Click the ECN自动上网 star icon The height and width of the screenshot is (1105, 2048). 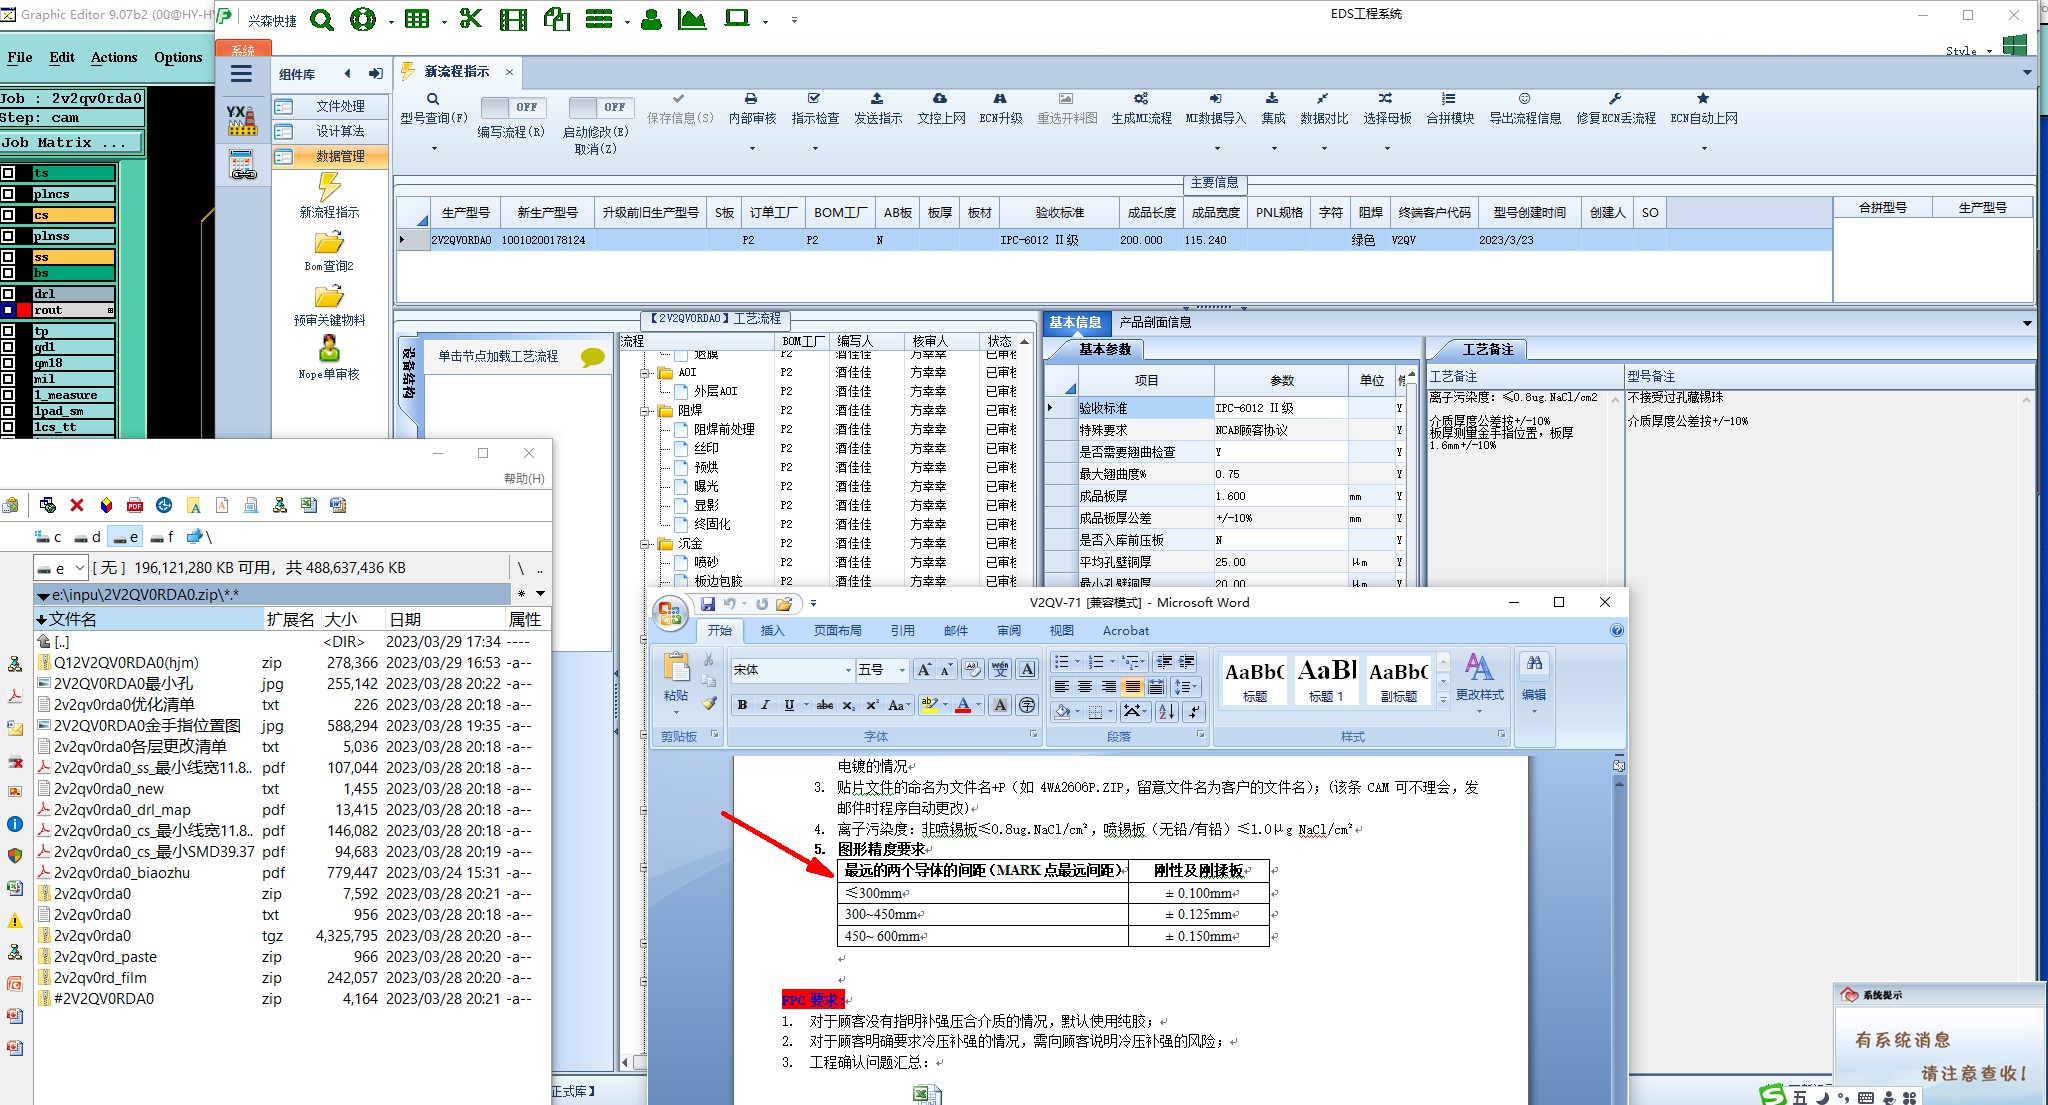[1703, 99]
